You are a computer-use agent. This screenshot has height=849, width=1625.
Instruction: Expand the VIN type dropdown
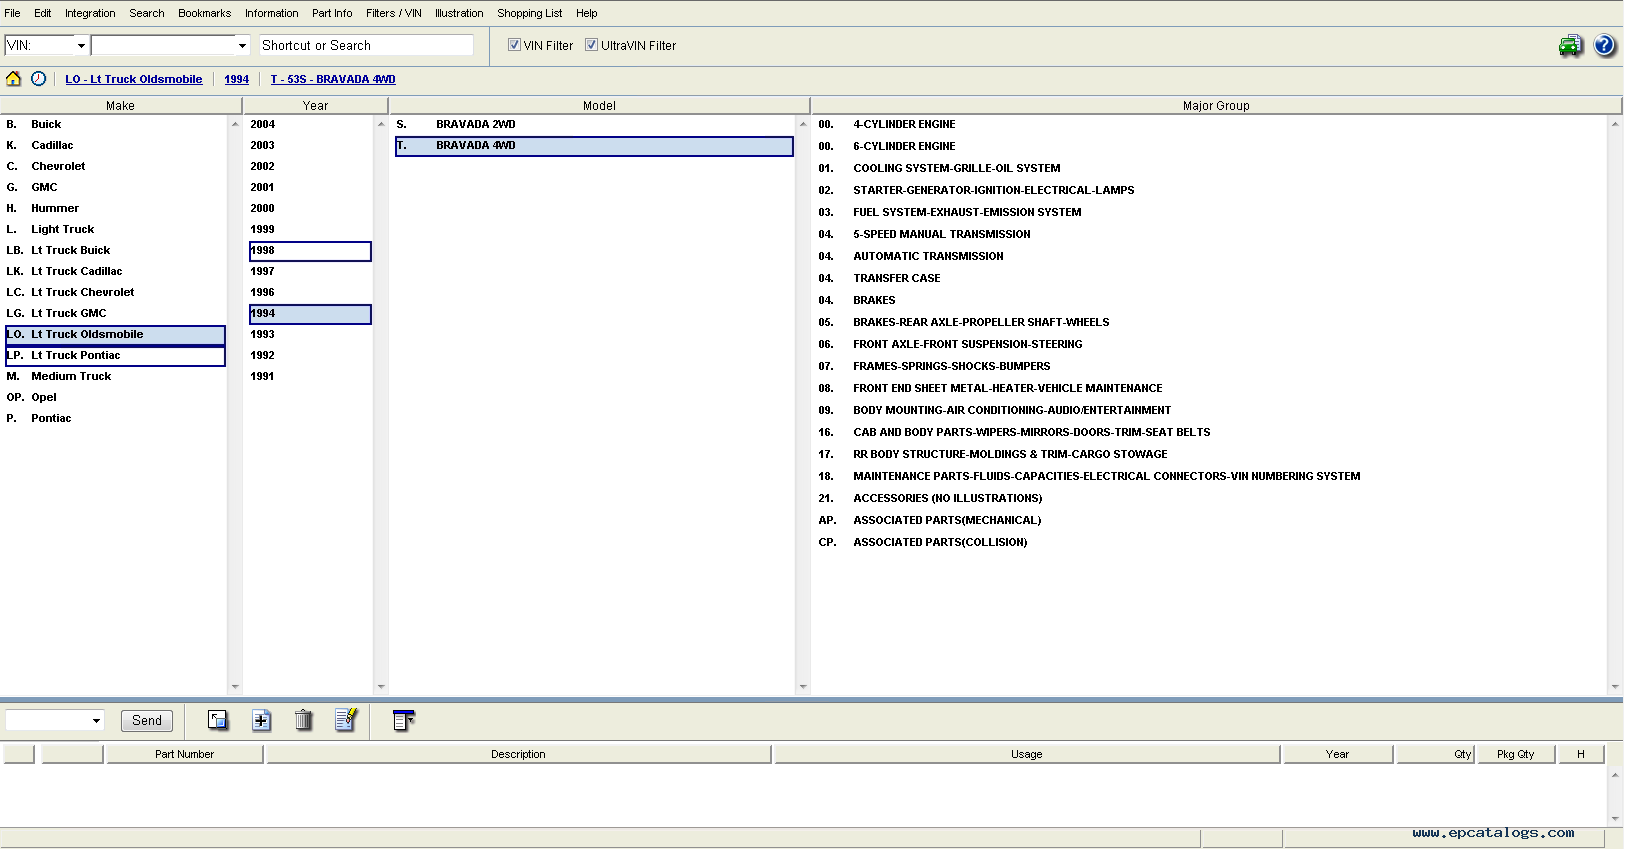point(81,46)
